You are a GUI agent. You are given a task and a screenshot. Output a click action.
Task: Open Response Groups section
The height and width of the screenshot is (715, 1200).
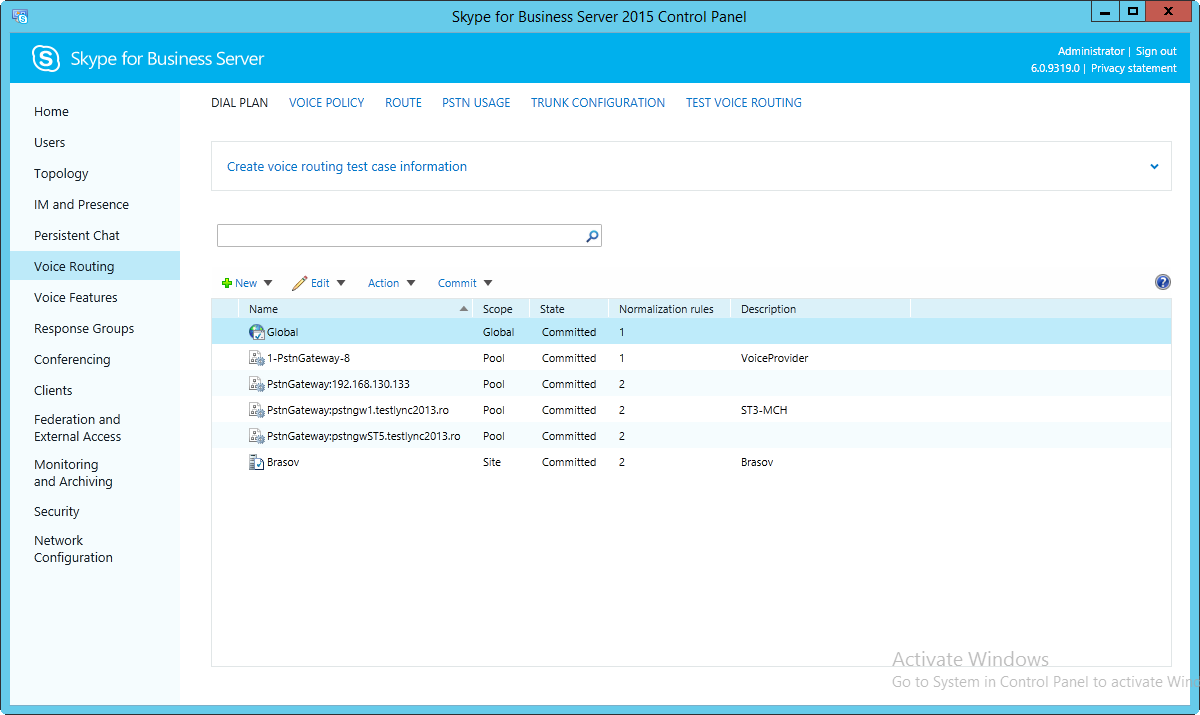pyautogui.click(x=84, y=329)
